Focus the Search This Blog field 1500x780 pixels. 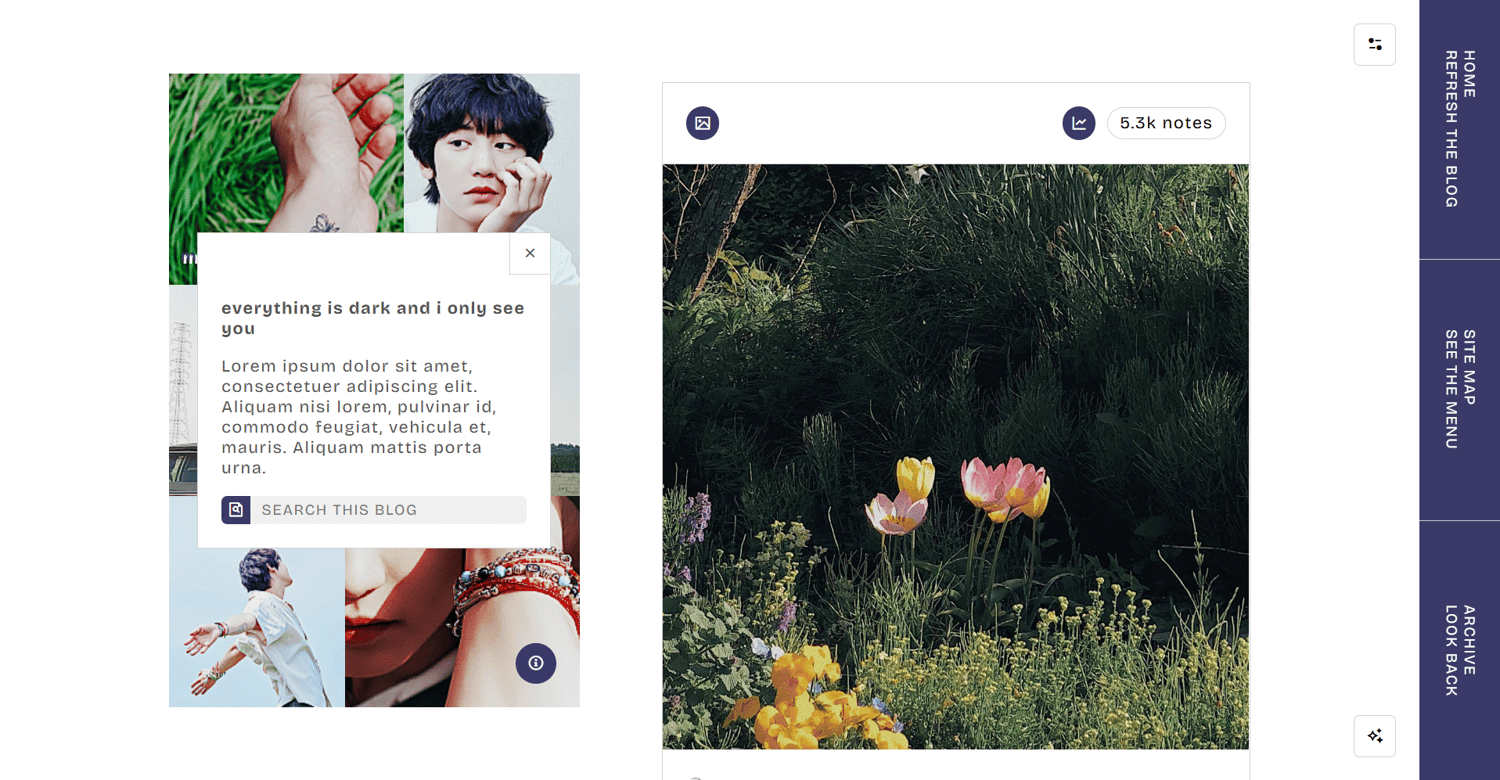tap(388, 510)
